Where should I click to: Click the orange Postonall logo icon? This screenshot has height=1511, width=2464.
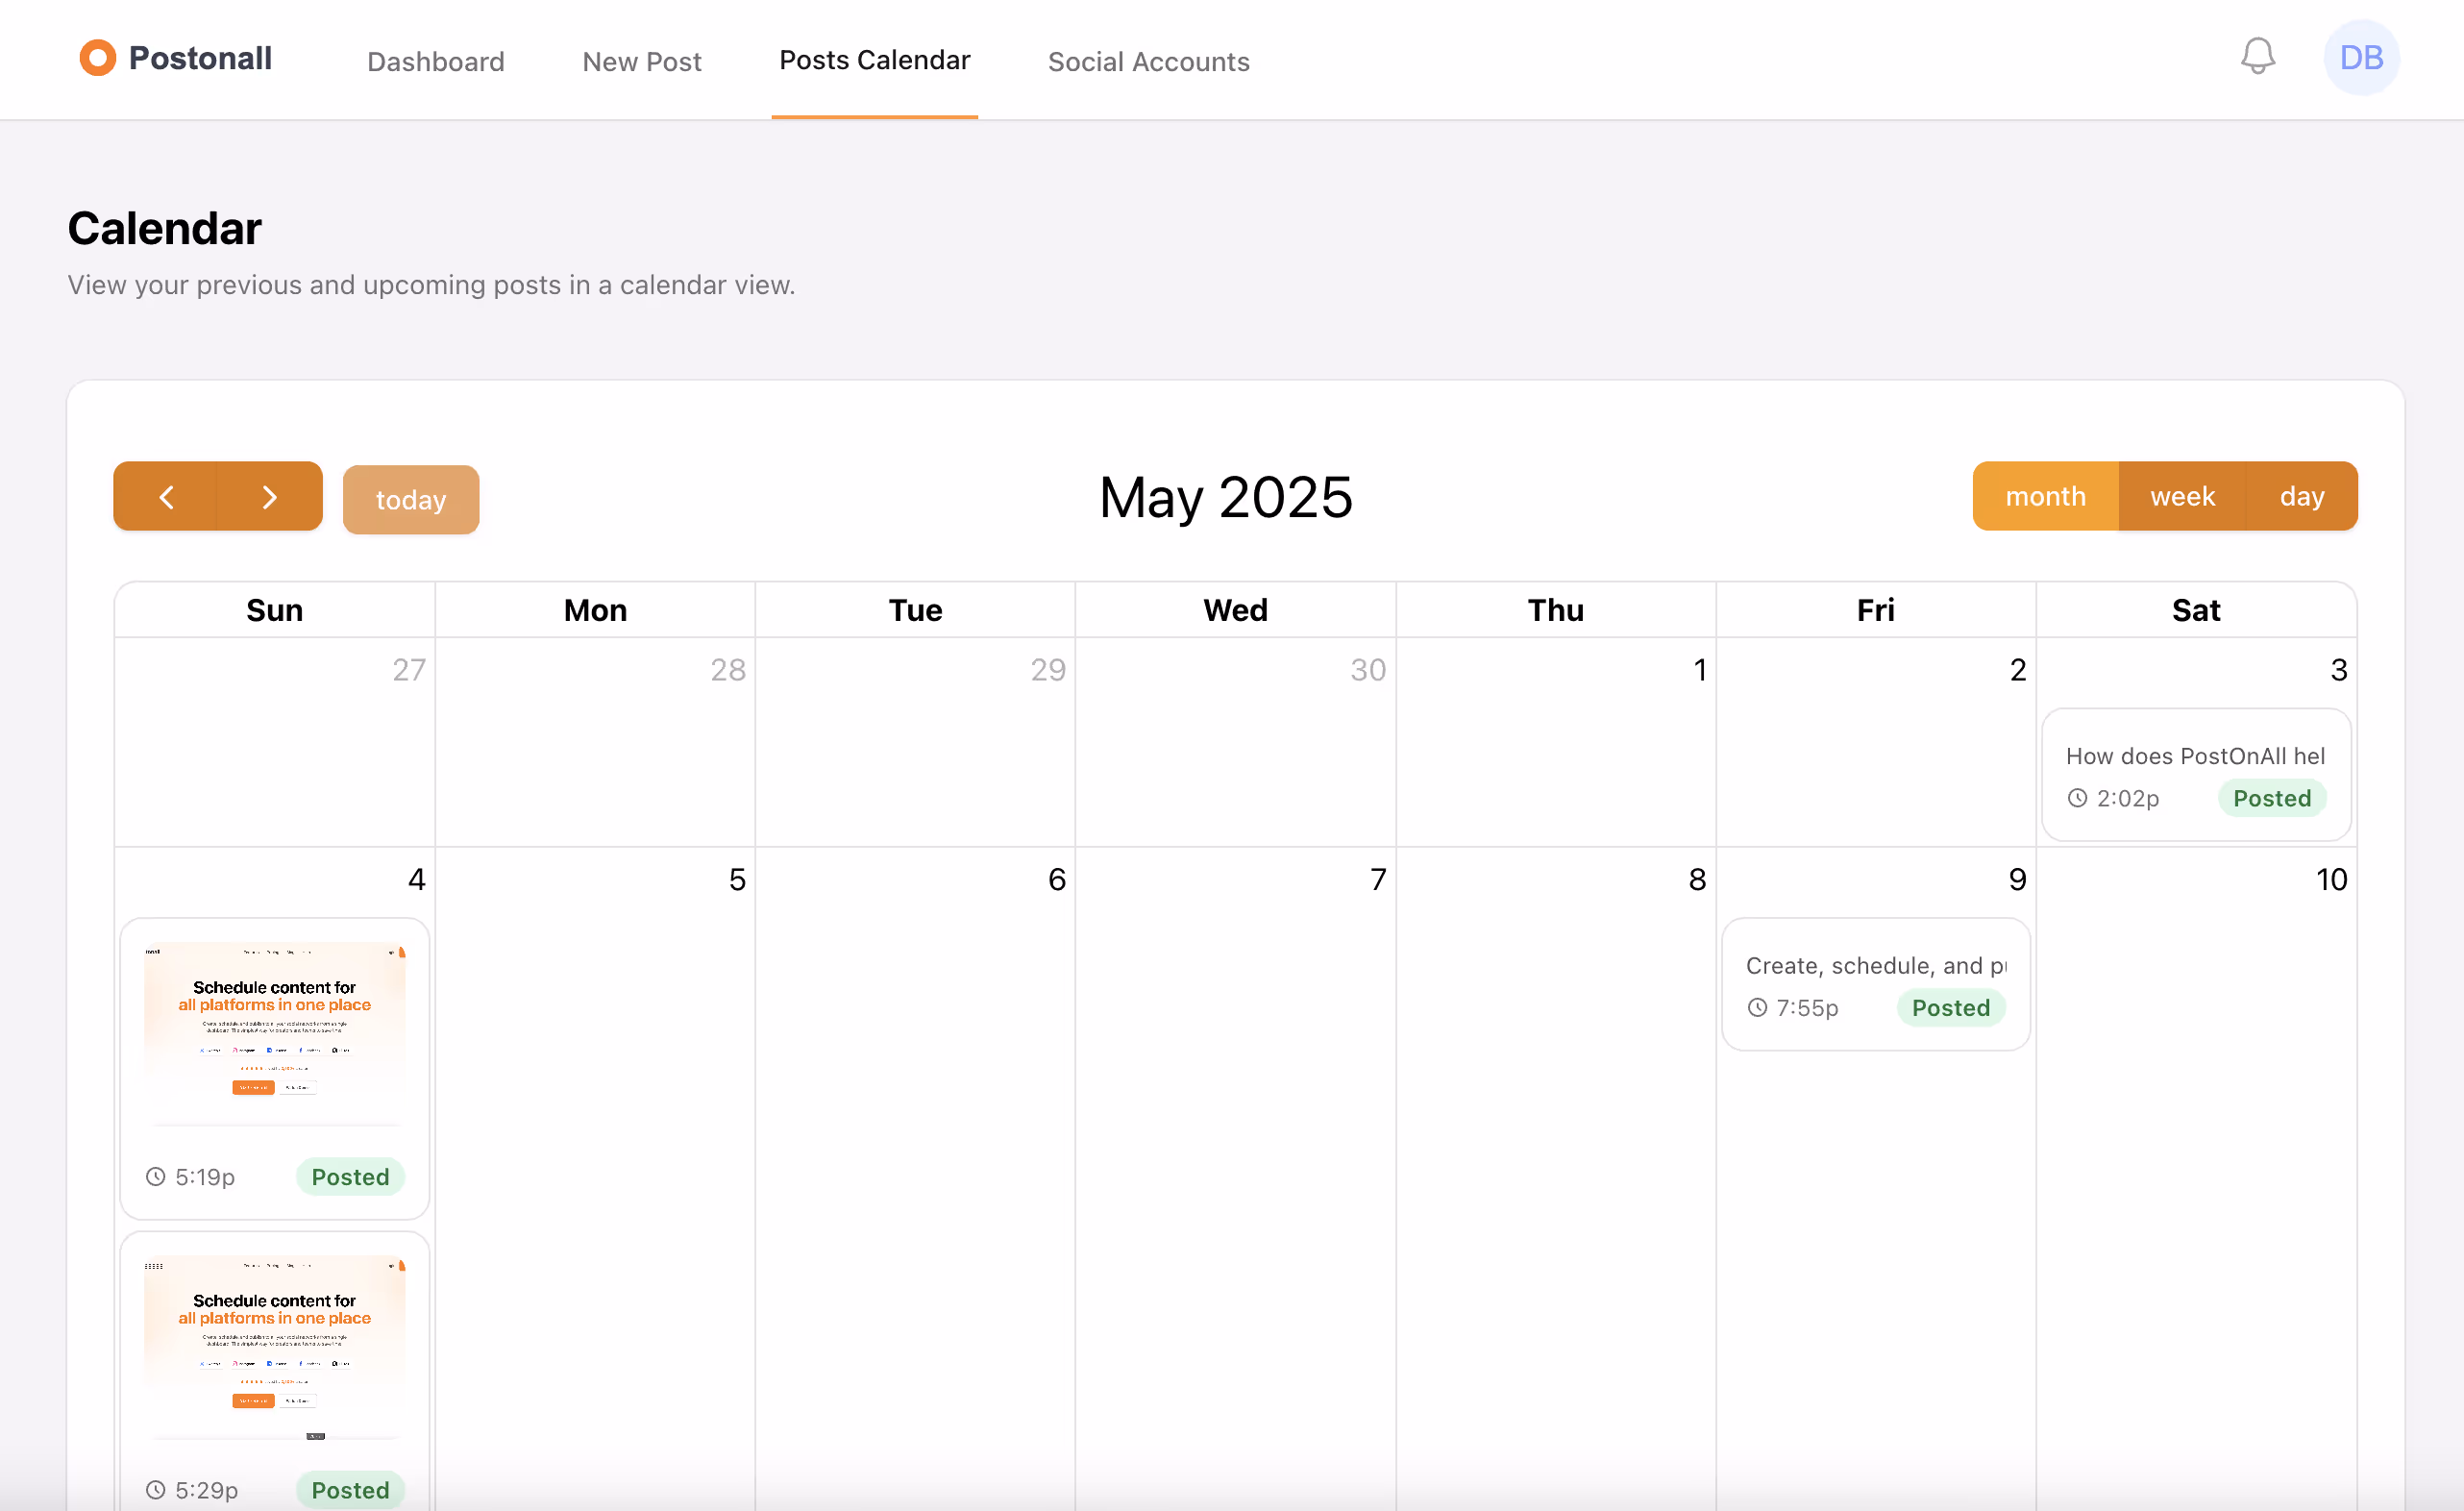[98, 58]
